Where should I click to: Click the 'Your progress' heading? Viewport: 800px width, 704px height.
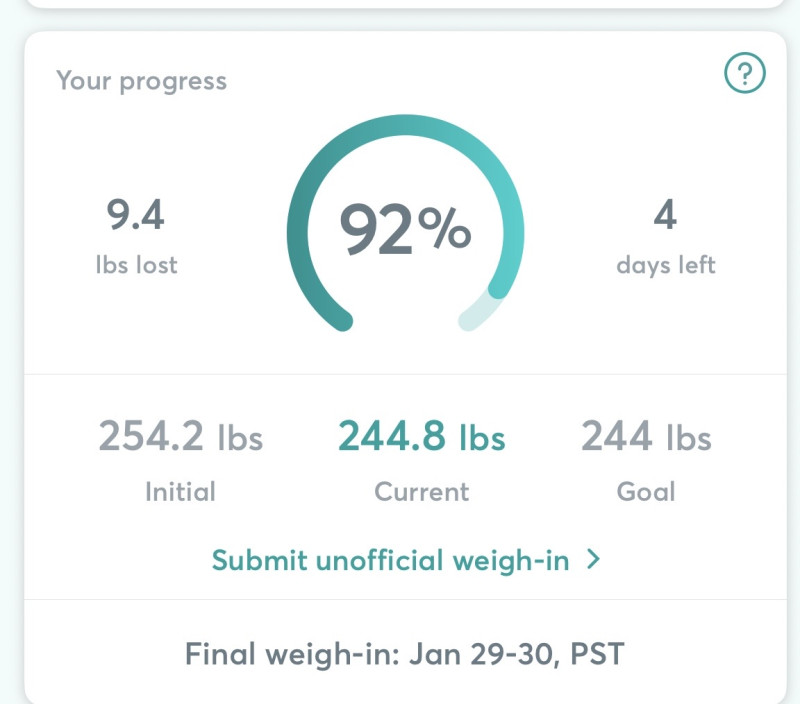[x=141, y=81]
